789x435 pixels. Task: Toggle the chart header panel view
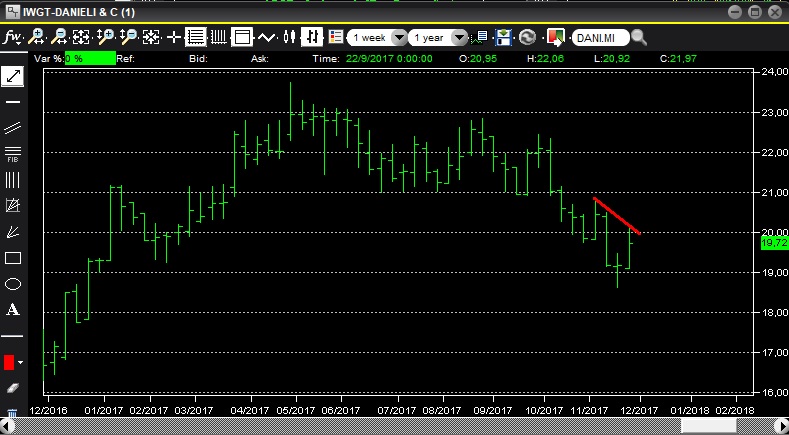[242, 37]
